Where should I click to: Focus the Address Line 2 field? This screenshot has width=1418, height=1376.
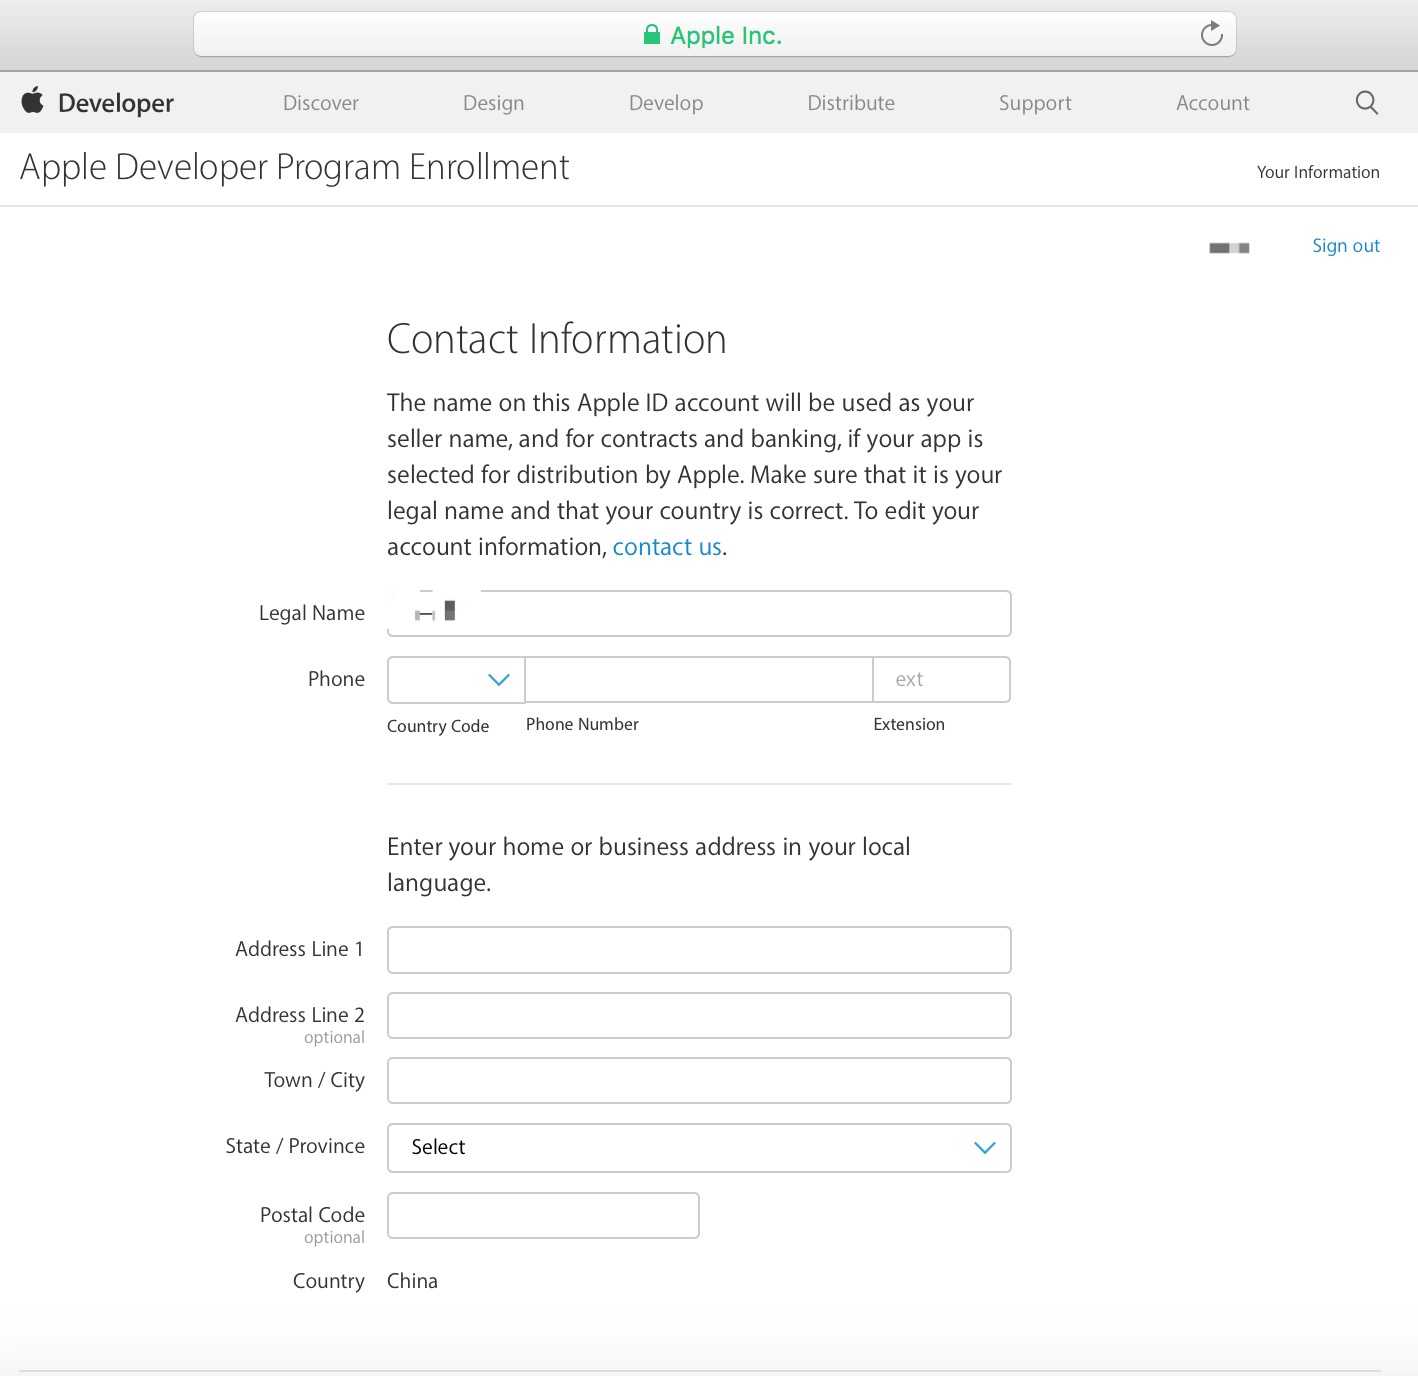coord(699,1016)
